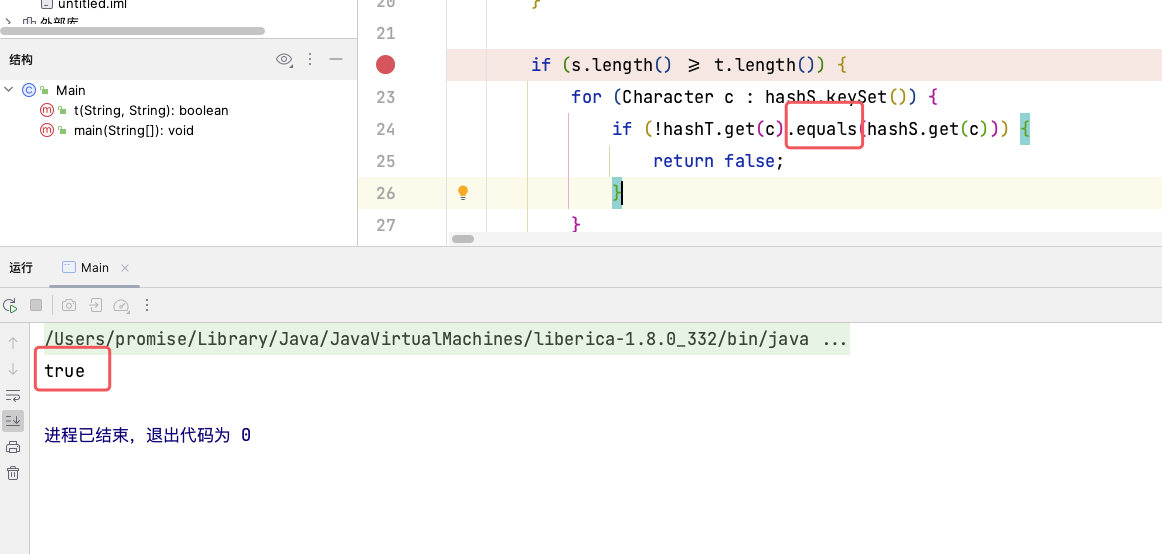Click the yellow lightbulb quick-fix icon
This screenshot has height=554, width=1162.
(x=462, y=193)
